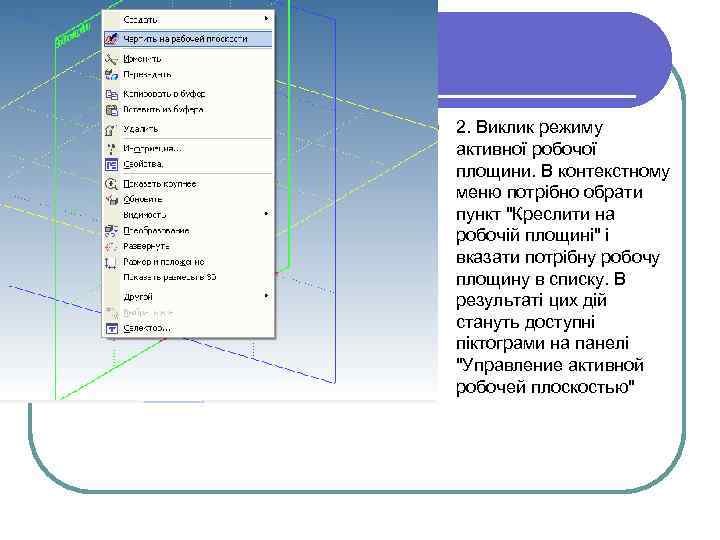Pick the Переместить command
Image resolution: width=720 pixels, height=540 pixels.
[188, 74]
